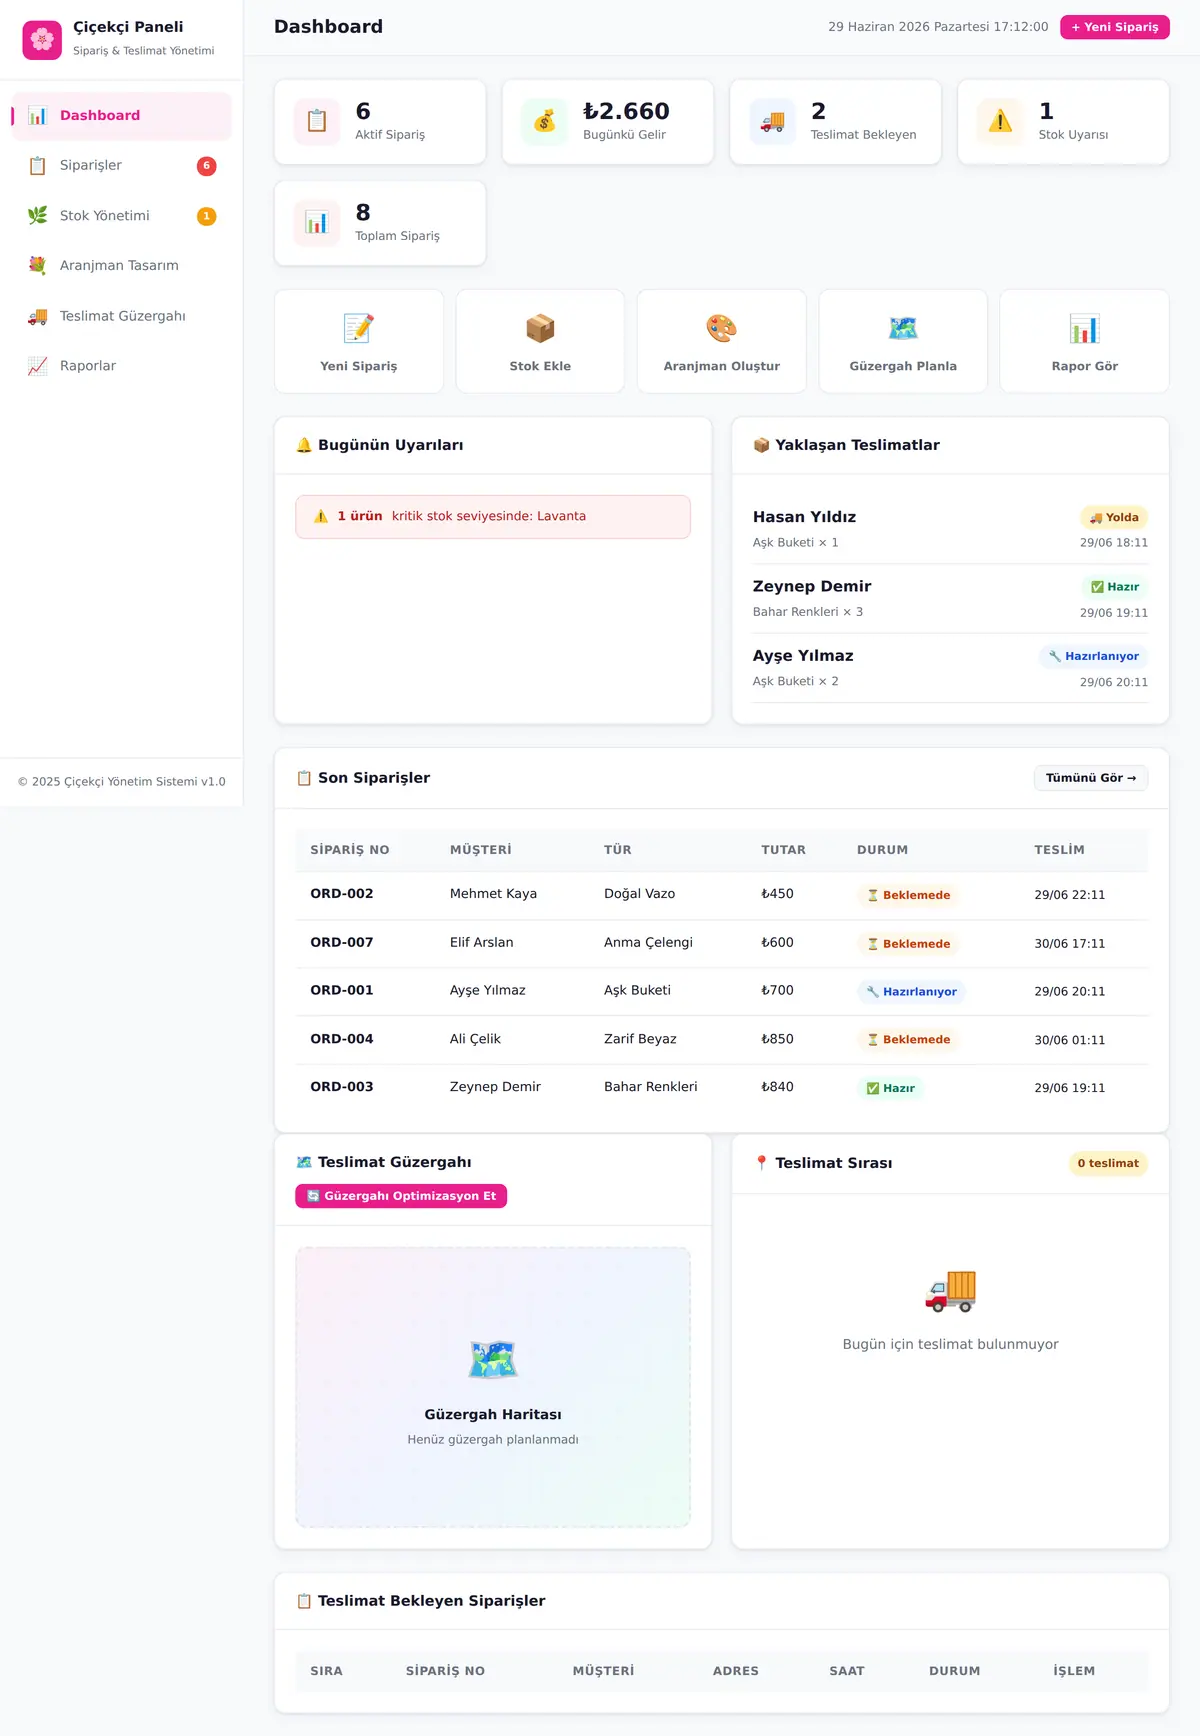Select the Lavanta critical stock alert
The width and height of the screenshot is (1200, 1736).
click(493, 517)
